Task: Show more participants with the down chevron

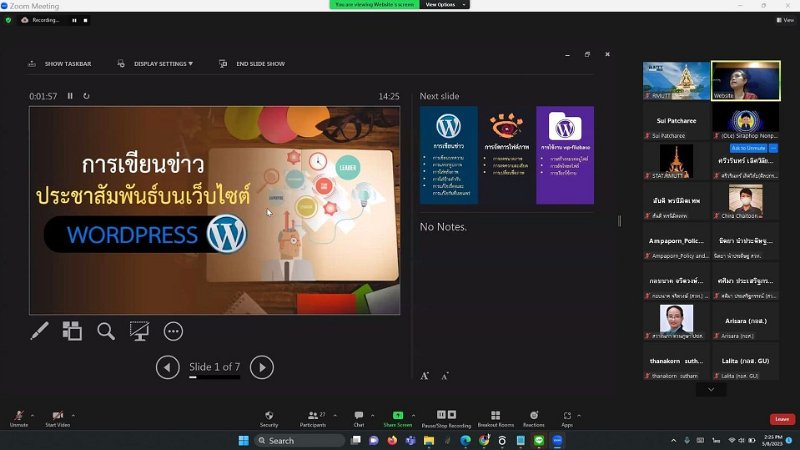Action: coord(711,389)
